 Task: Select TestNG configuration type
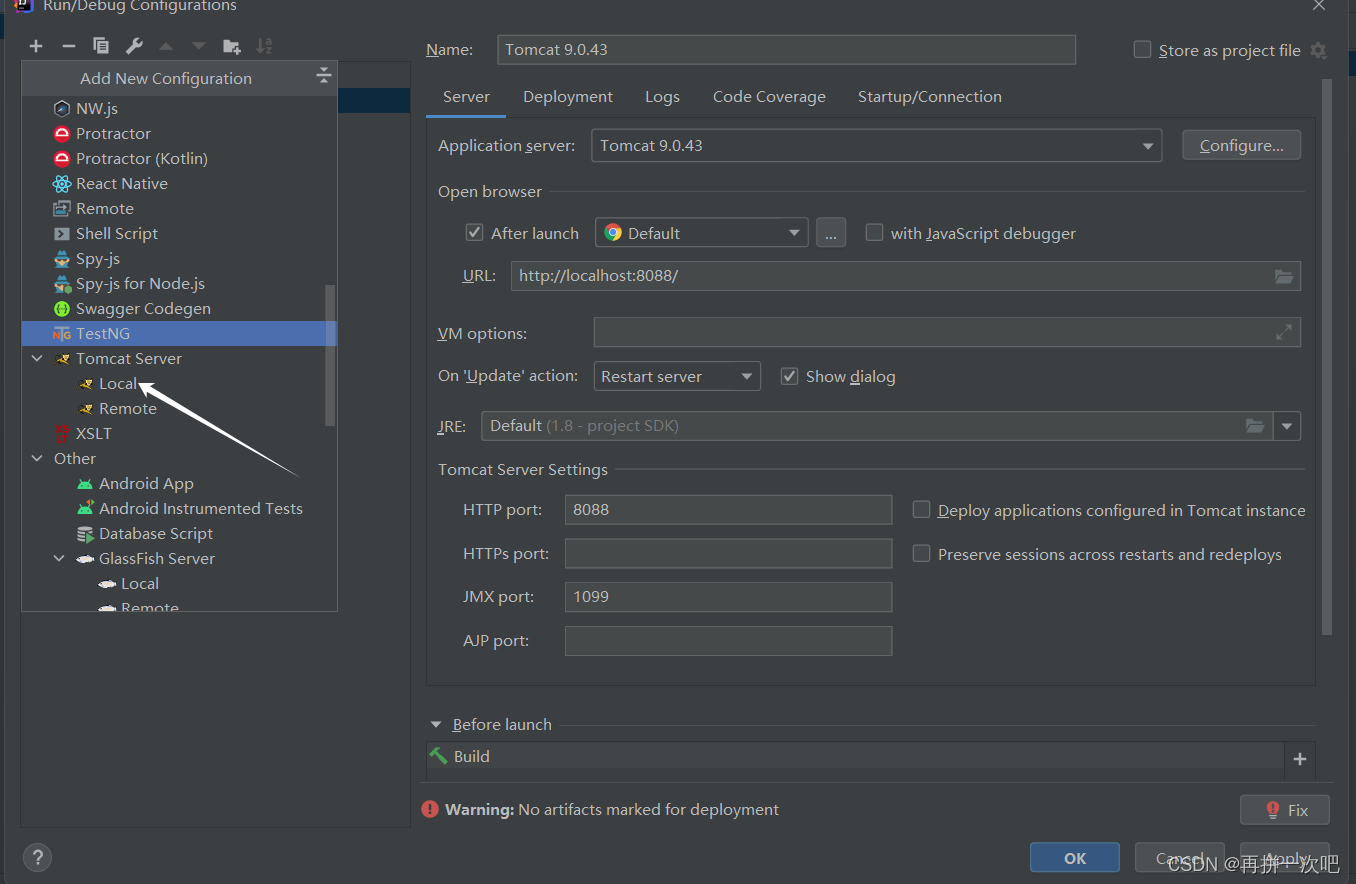click(x=179, y=333)
